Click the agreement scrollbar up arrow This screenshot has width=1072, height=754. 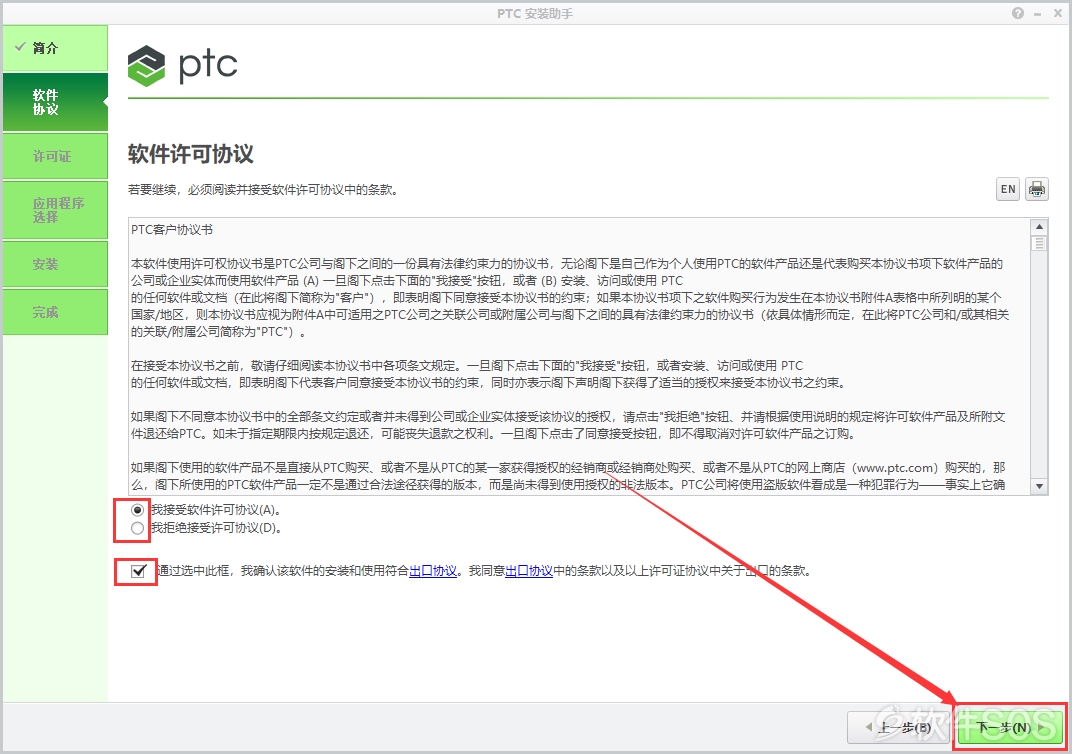click(1039, 227)
